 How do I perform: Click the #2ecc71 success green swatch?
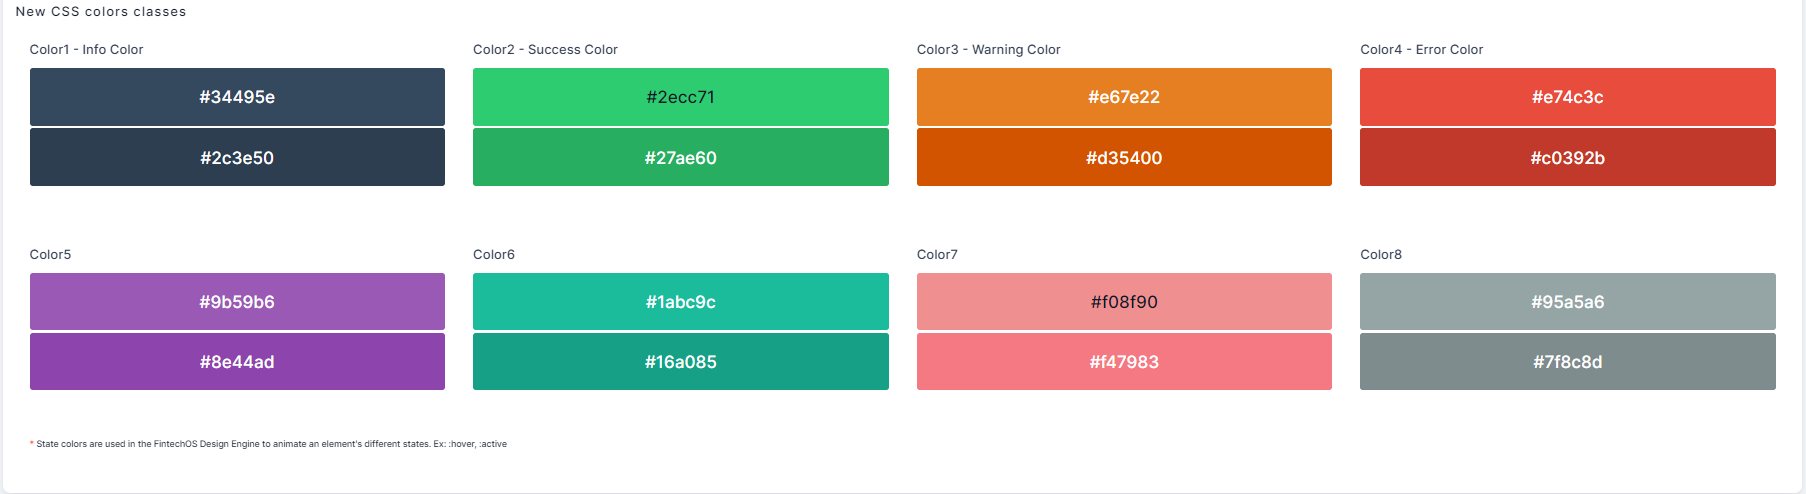680,97
